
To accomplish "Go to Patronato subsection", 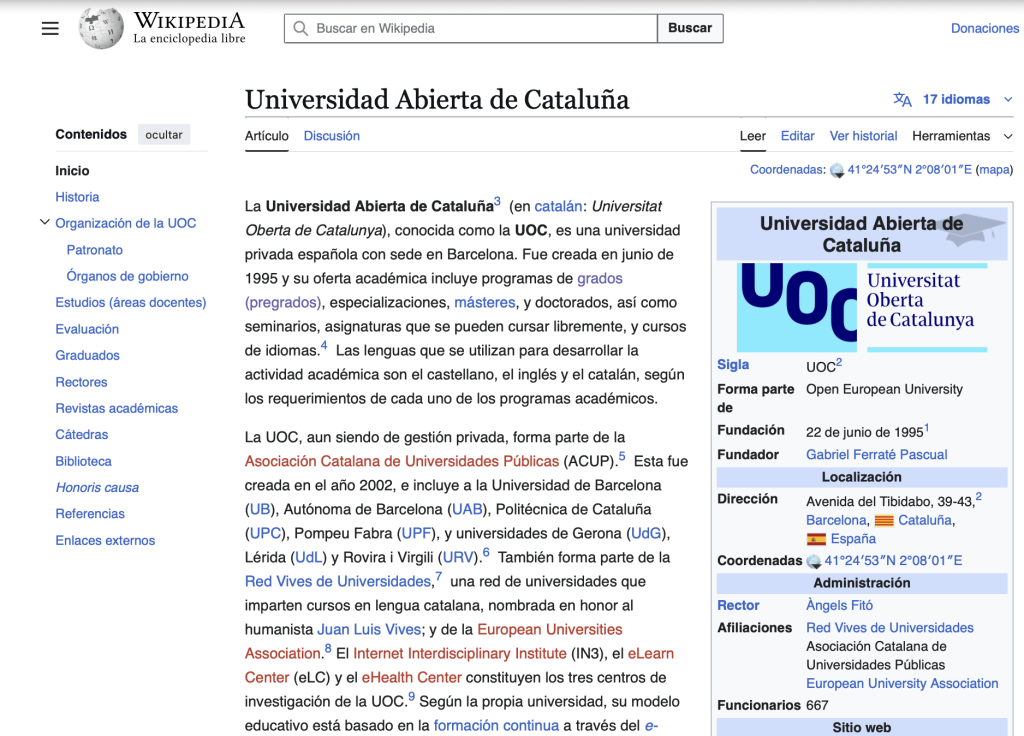I will 95,249.
